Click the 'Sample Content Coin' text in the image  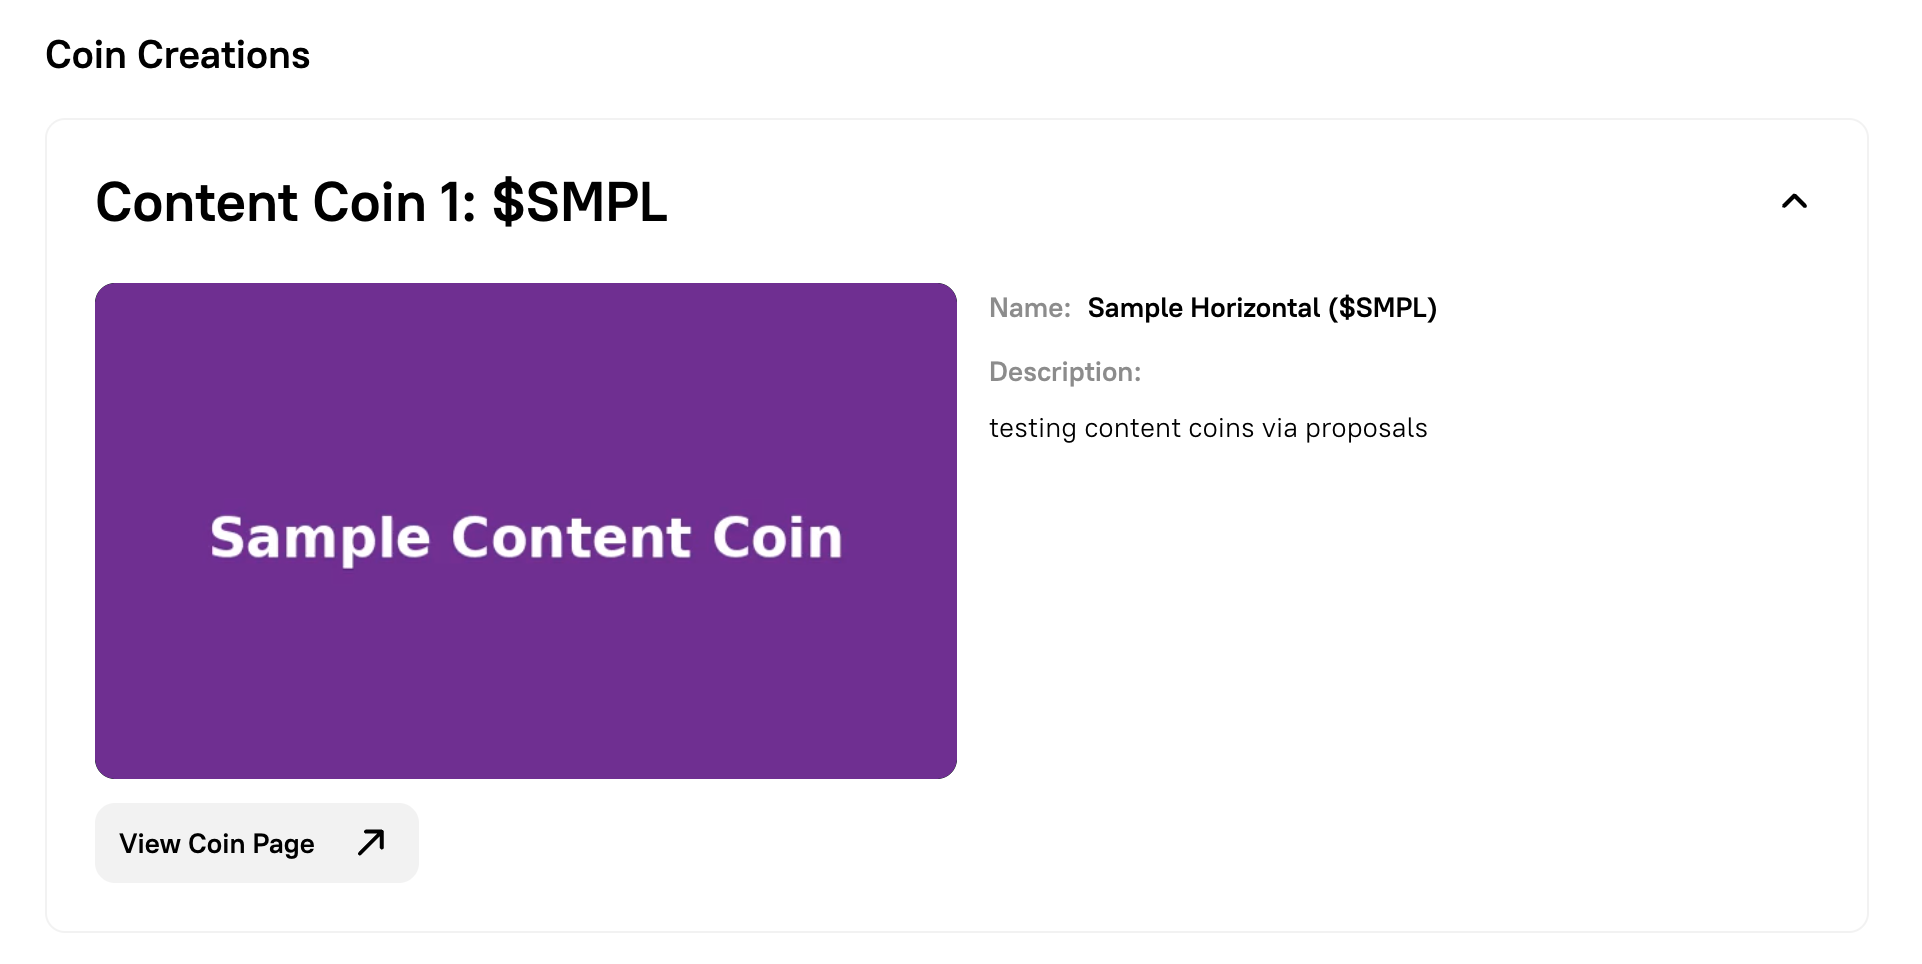point(525,538)
